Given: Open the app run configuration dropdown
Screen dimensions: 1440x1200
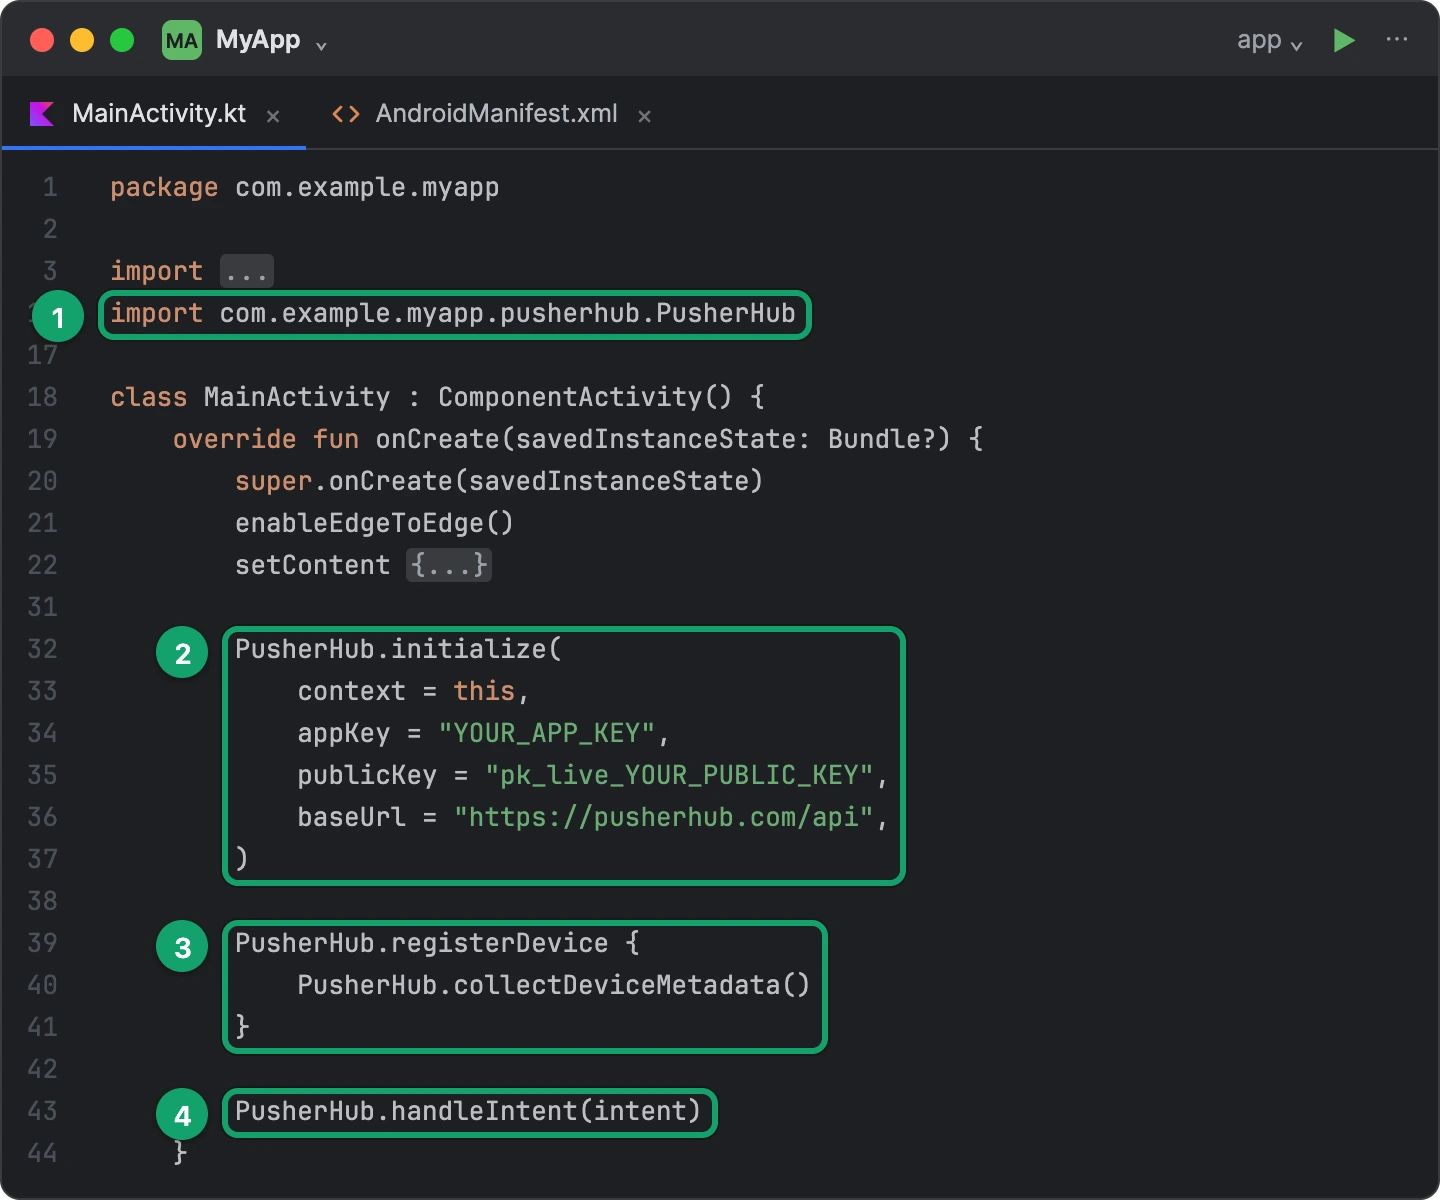Looking at the screenshot, I should coord(1270,41).
